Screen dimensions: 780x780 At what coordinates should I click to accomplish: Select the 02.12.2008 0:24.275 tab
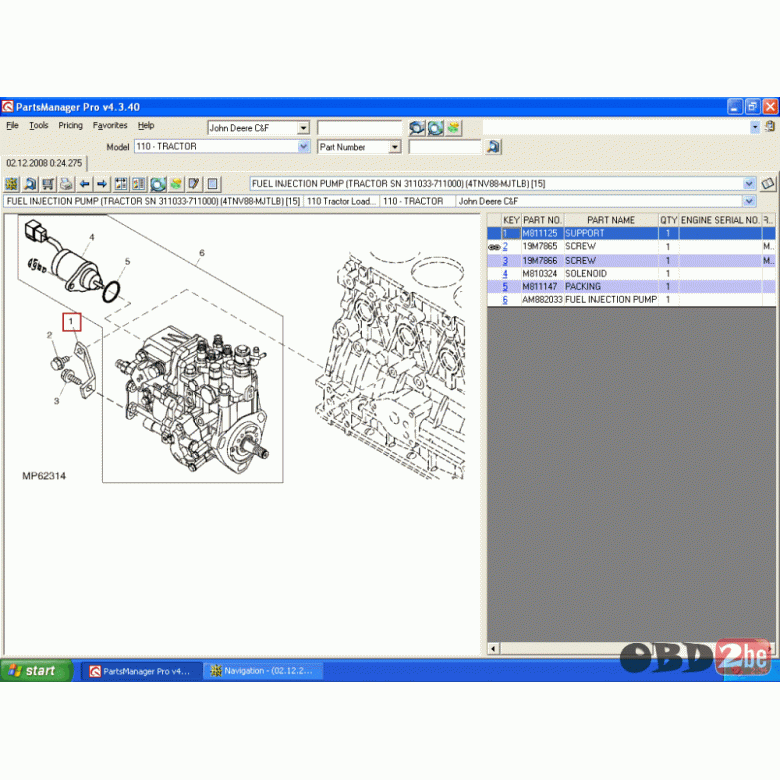click(44, 163)
